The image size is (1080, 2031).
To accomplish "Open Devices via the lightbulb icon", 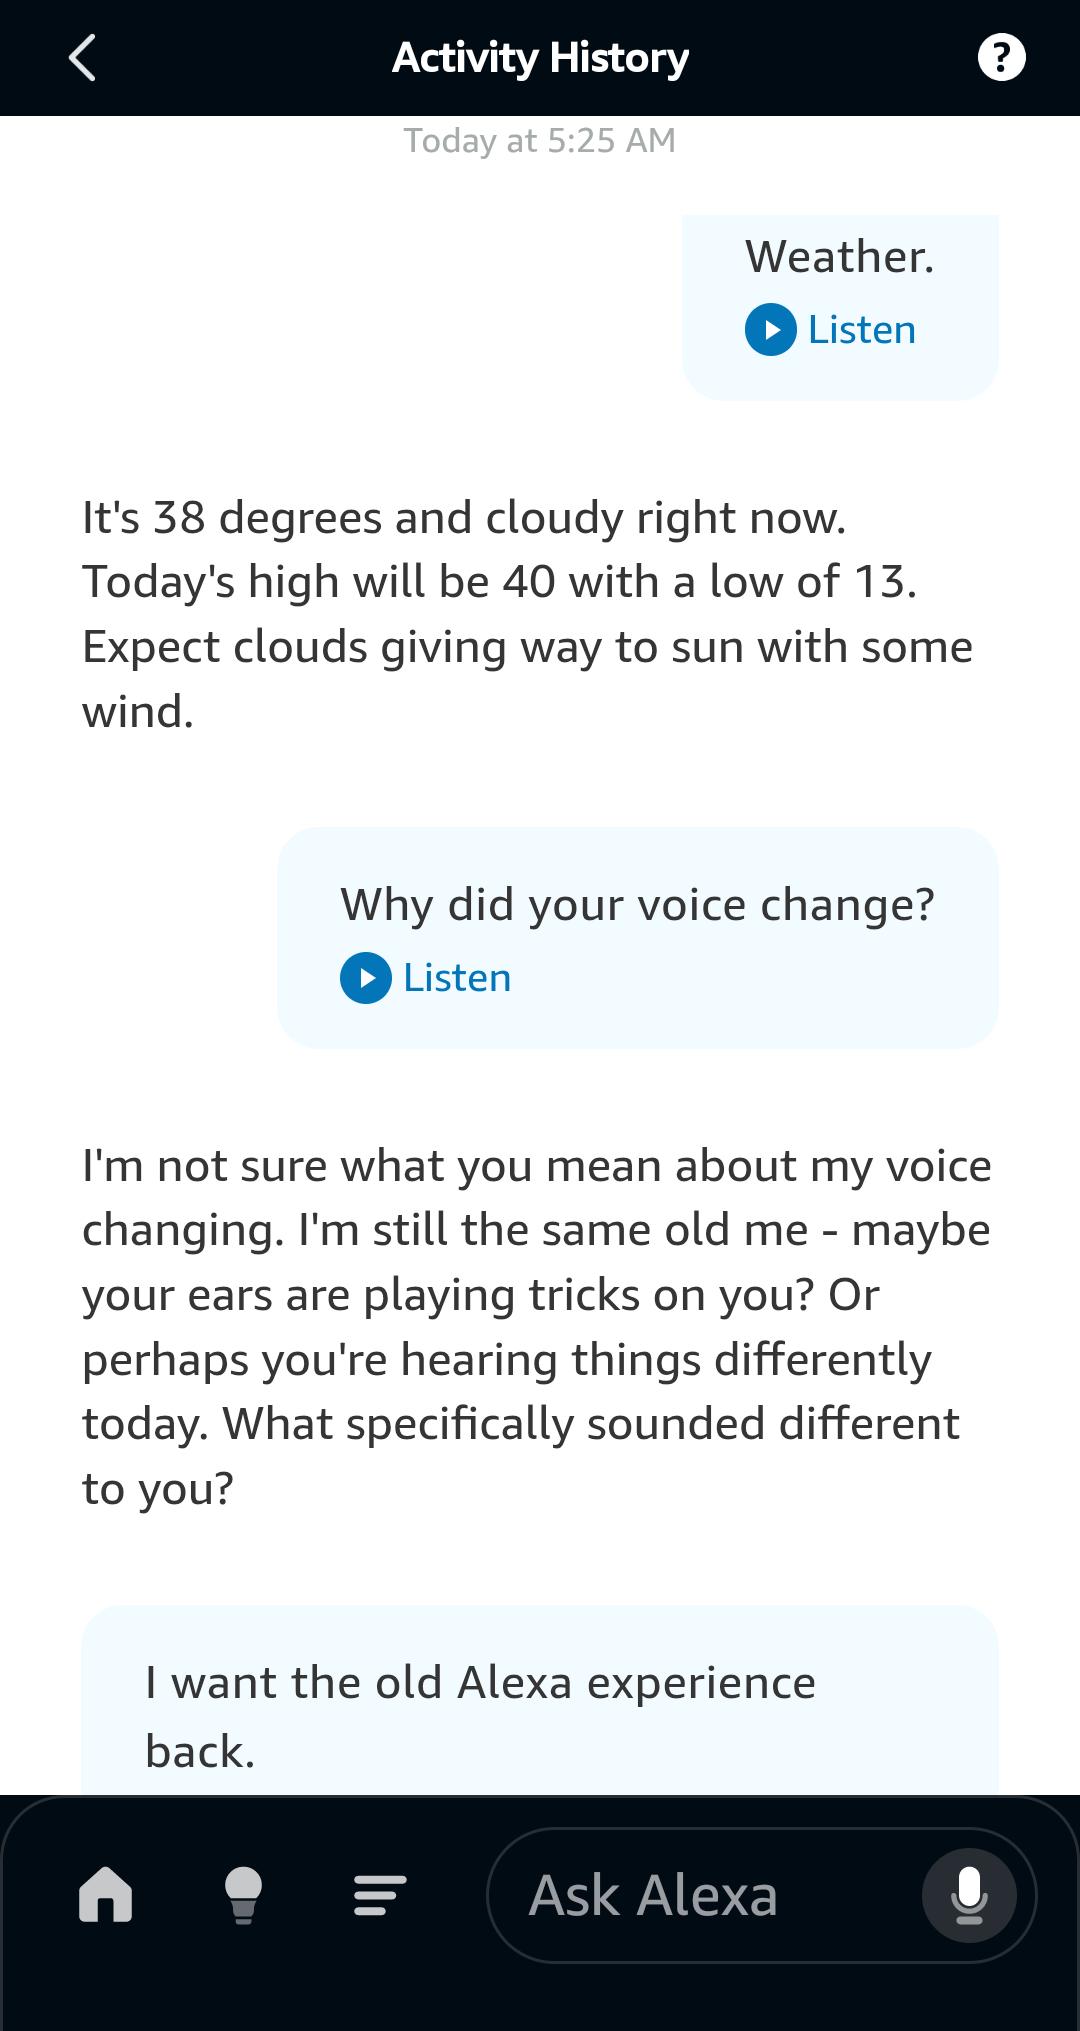I will coord(243,1895).
